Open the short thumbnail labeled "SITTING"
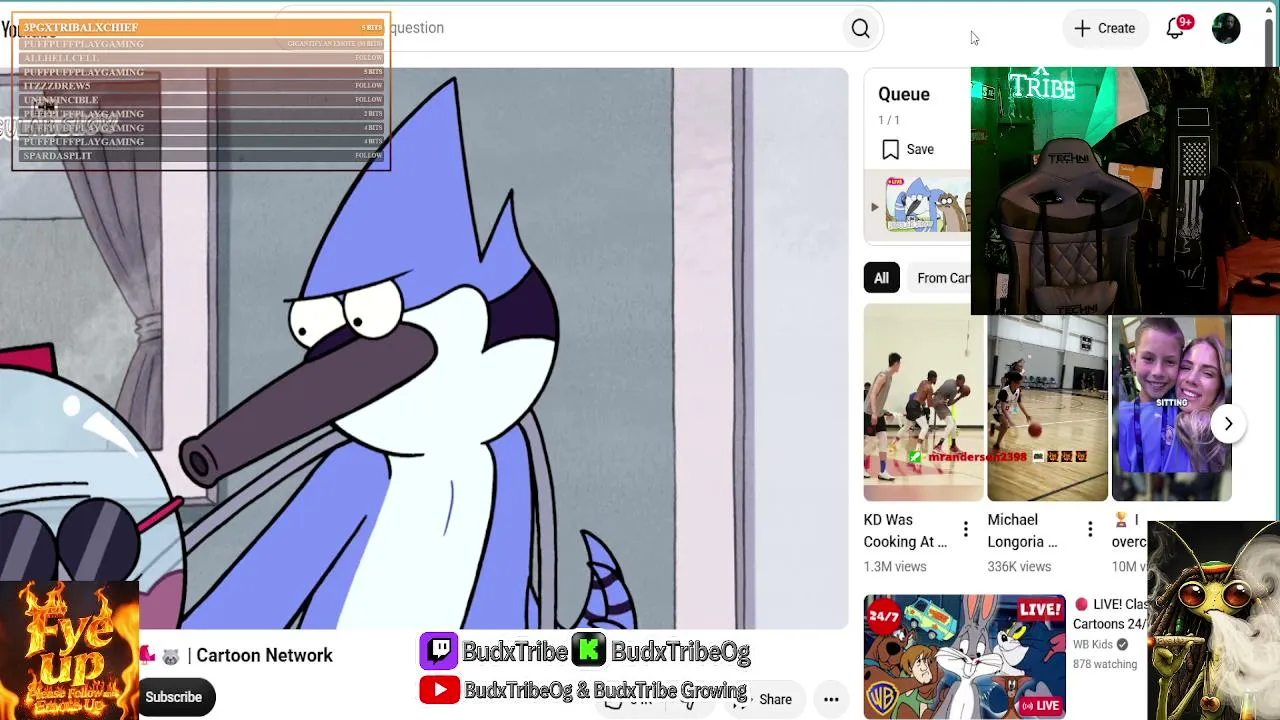 1171,408
